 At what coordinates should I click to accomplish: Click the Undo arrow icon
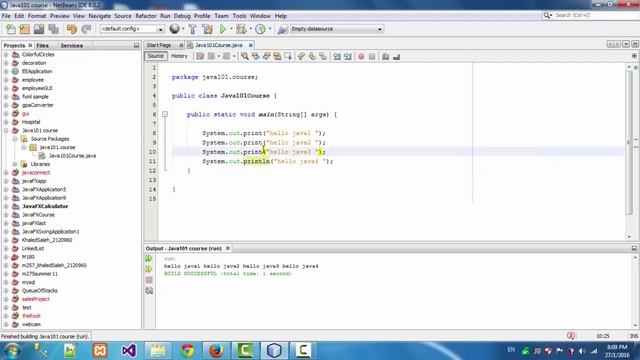[x=72, y=29]
